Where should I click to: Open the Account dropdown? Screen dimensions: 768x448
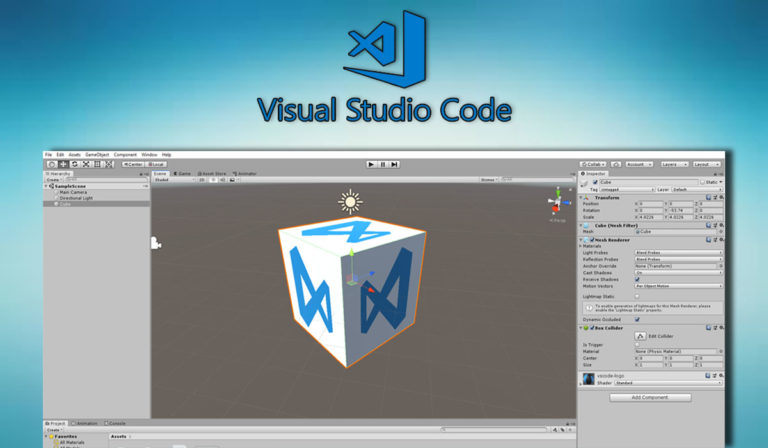(639, 165)
